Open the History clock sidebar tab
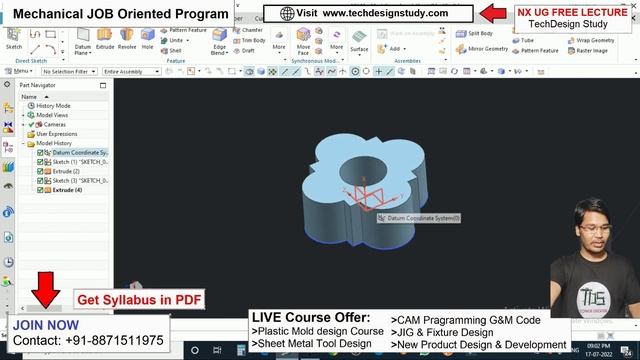Image resolution: width=640 pixels, height=360 pixels. [8, 262]
